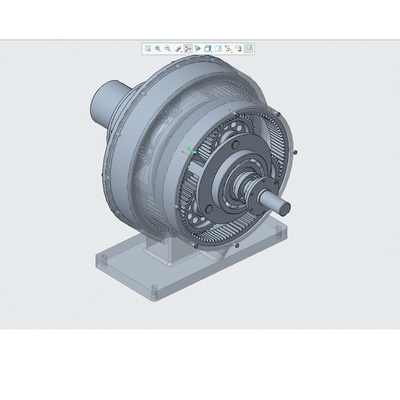Click the Annotation Display icon
Viewport: 400px width, 400px height.
(x=238, y=49)
